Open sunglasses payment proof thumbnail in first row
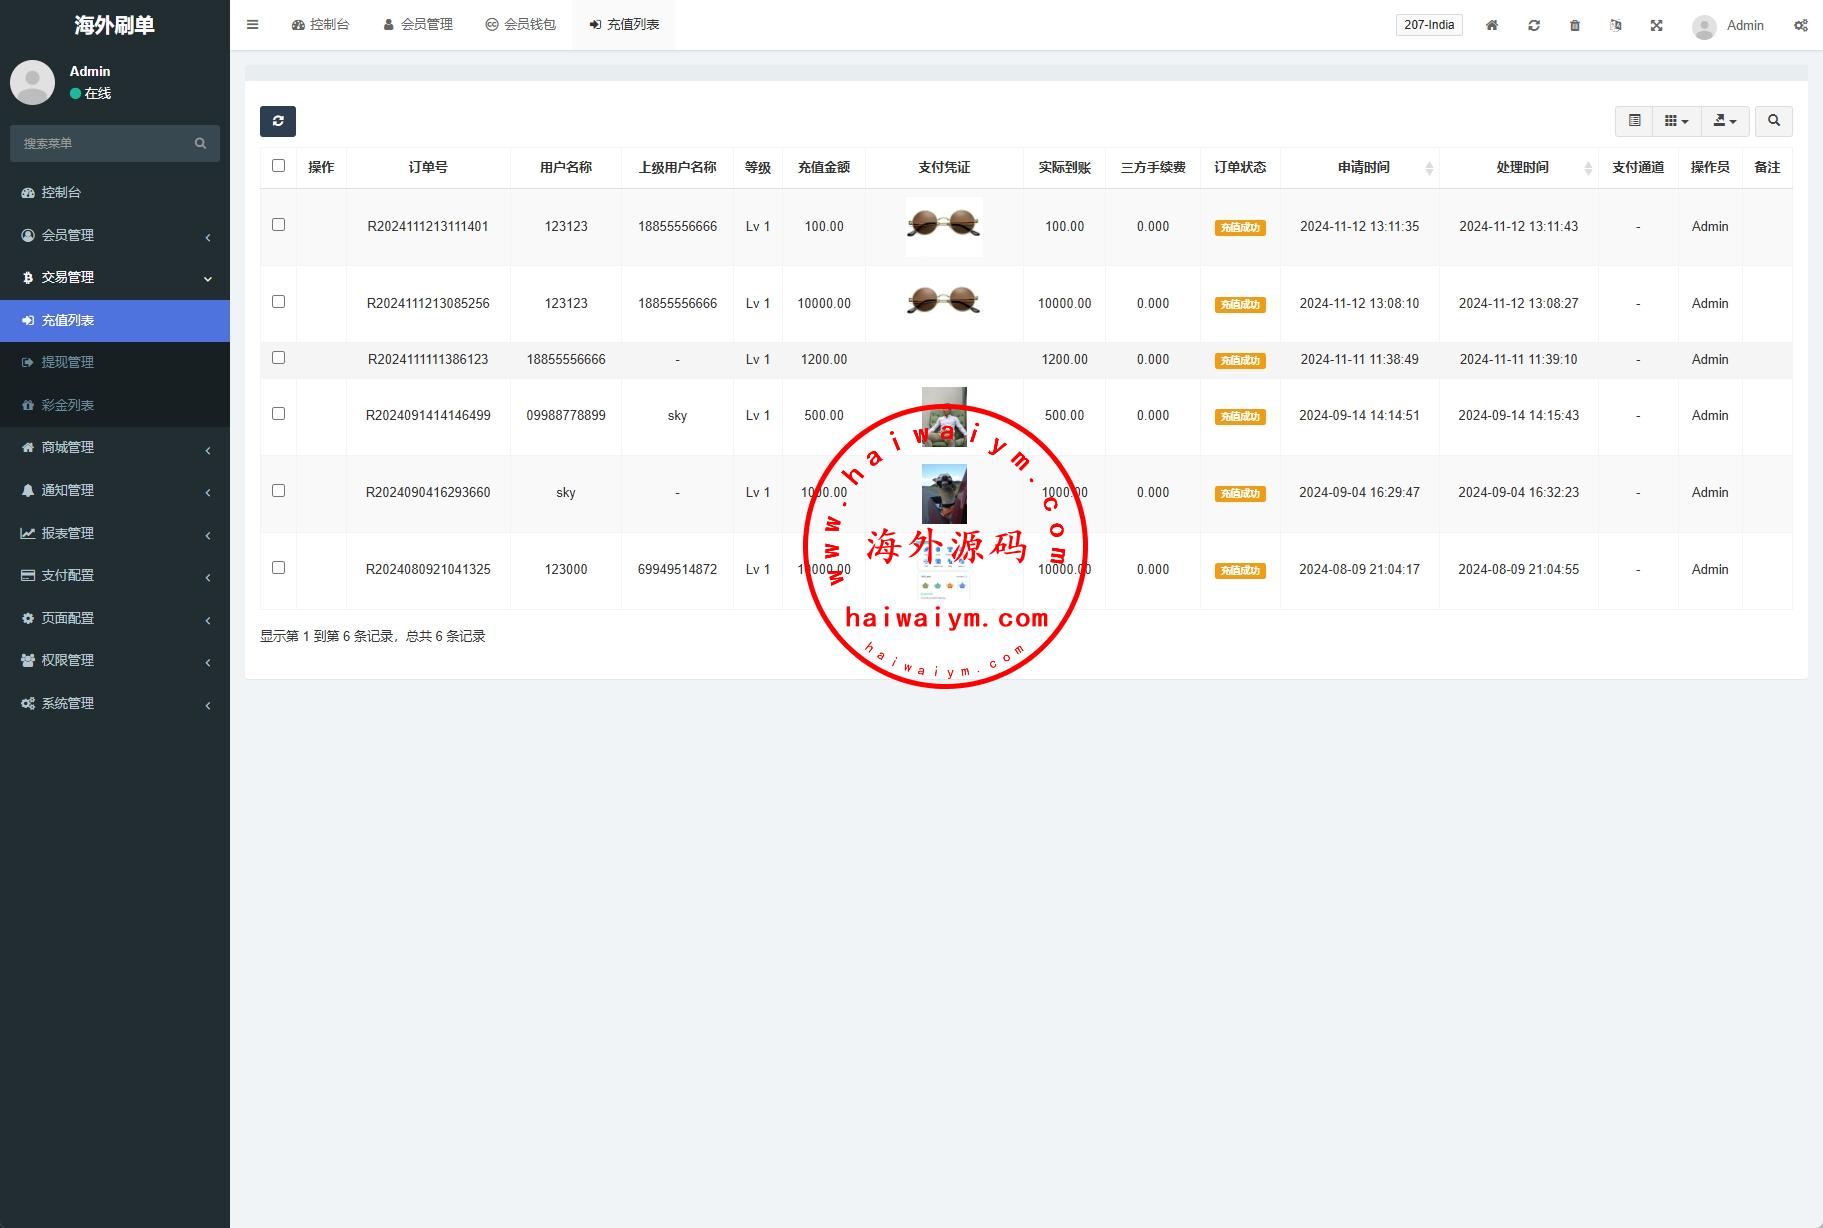 [943, 225]
